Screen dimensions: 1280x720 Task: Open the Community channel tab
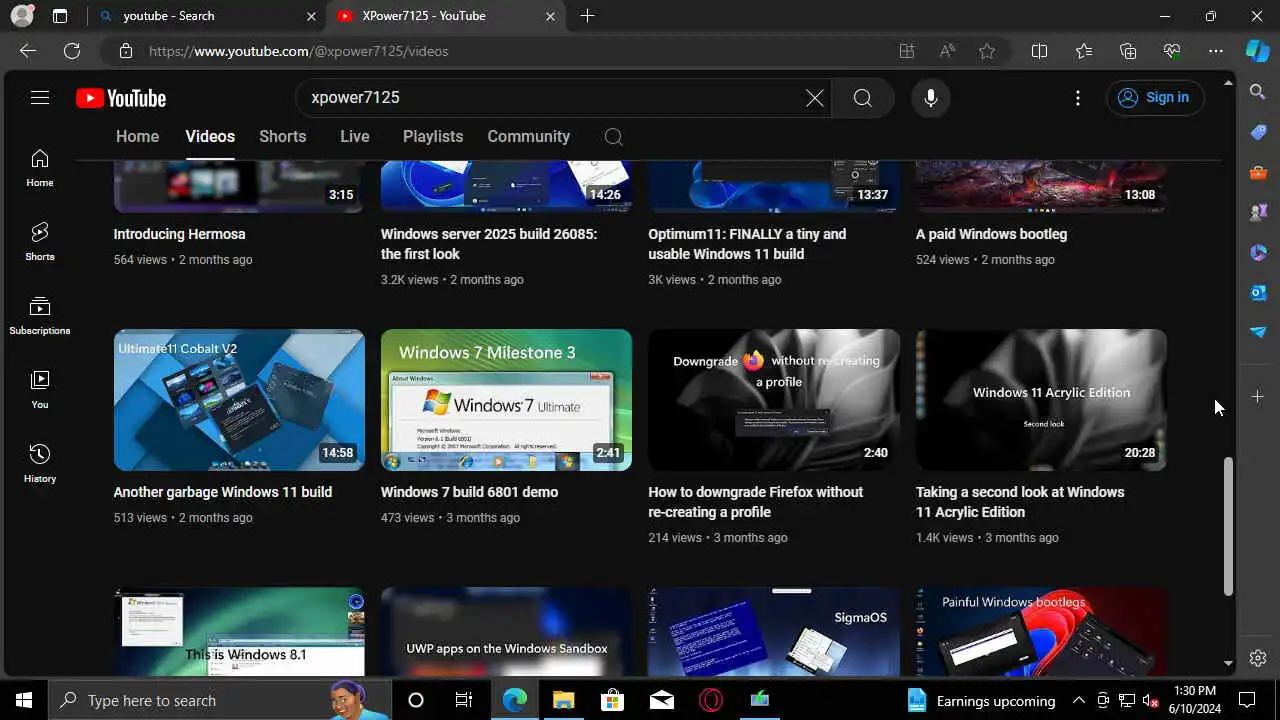point(529,137)
